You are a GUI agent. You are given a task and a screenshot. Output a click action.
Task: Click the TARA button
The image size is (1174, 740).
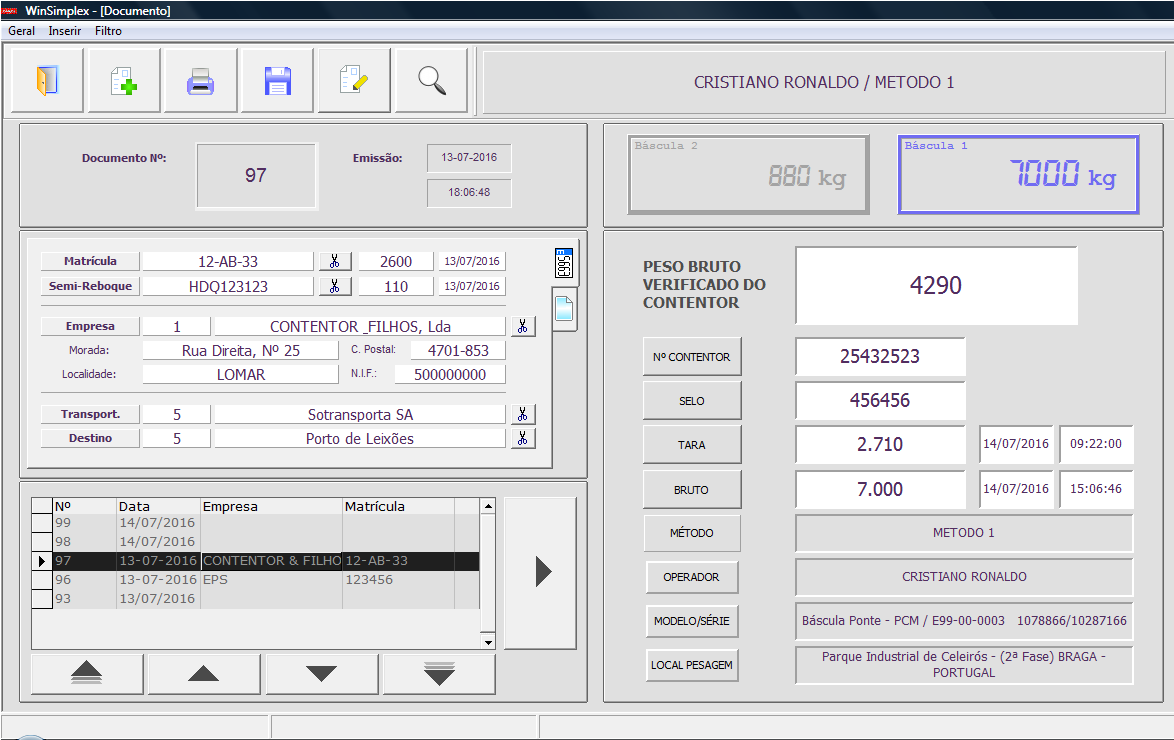[692, 445]
